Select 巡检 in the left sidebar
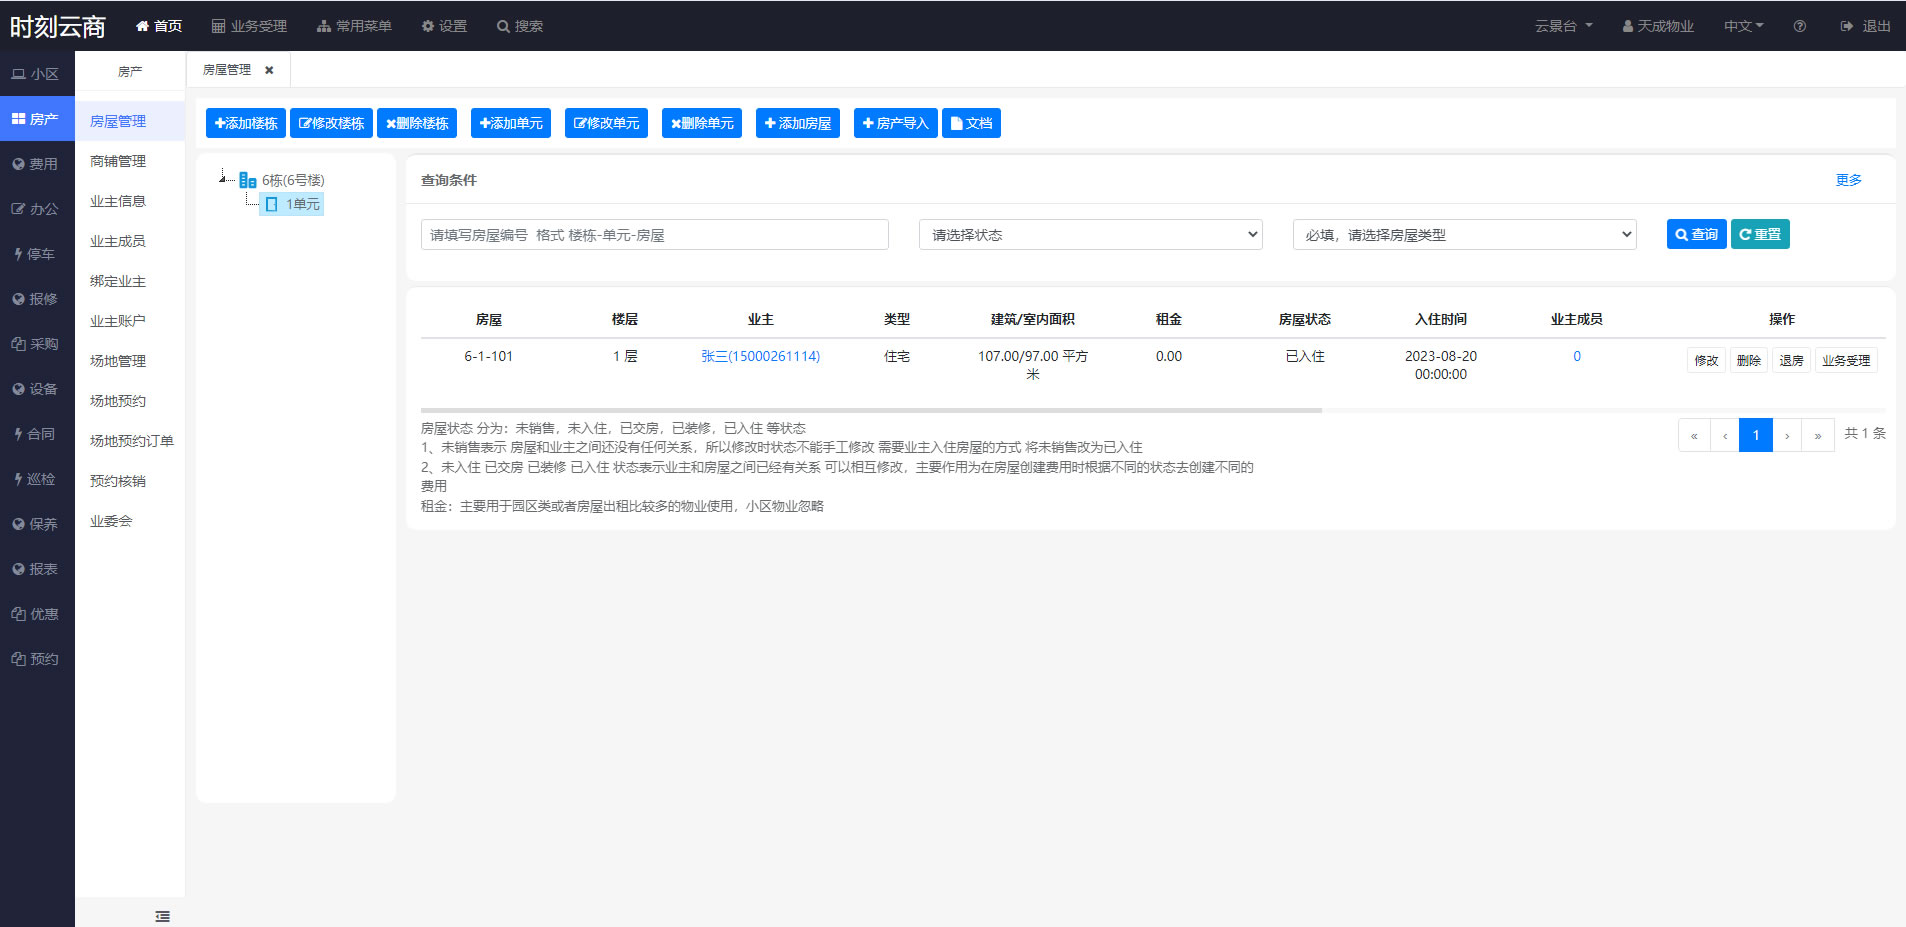The width and height of the screenshot is (1906, 927). 37,479
